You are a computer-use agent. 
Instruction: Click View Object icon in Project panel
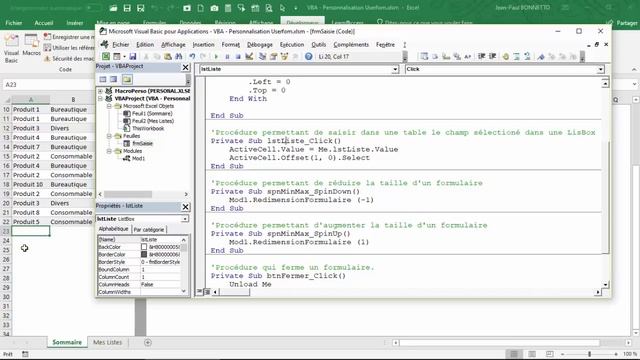pyautogui.click(x=113, y=79)
